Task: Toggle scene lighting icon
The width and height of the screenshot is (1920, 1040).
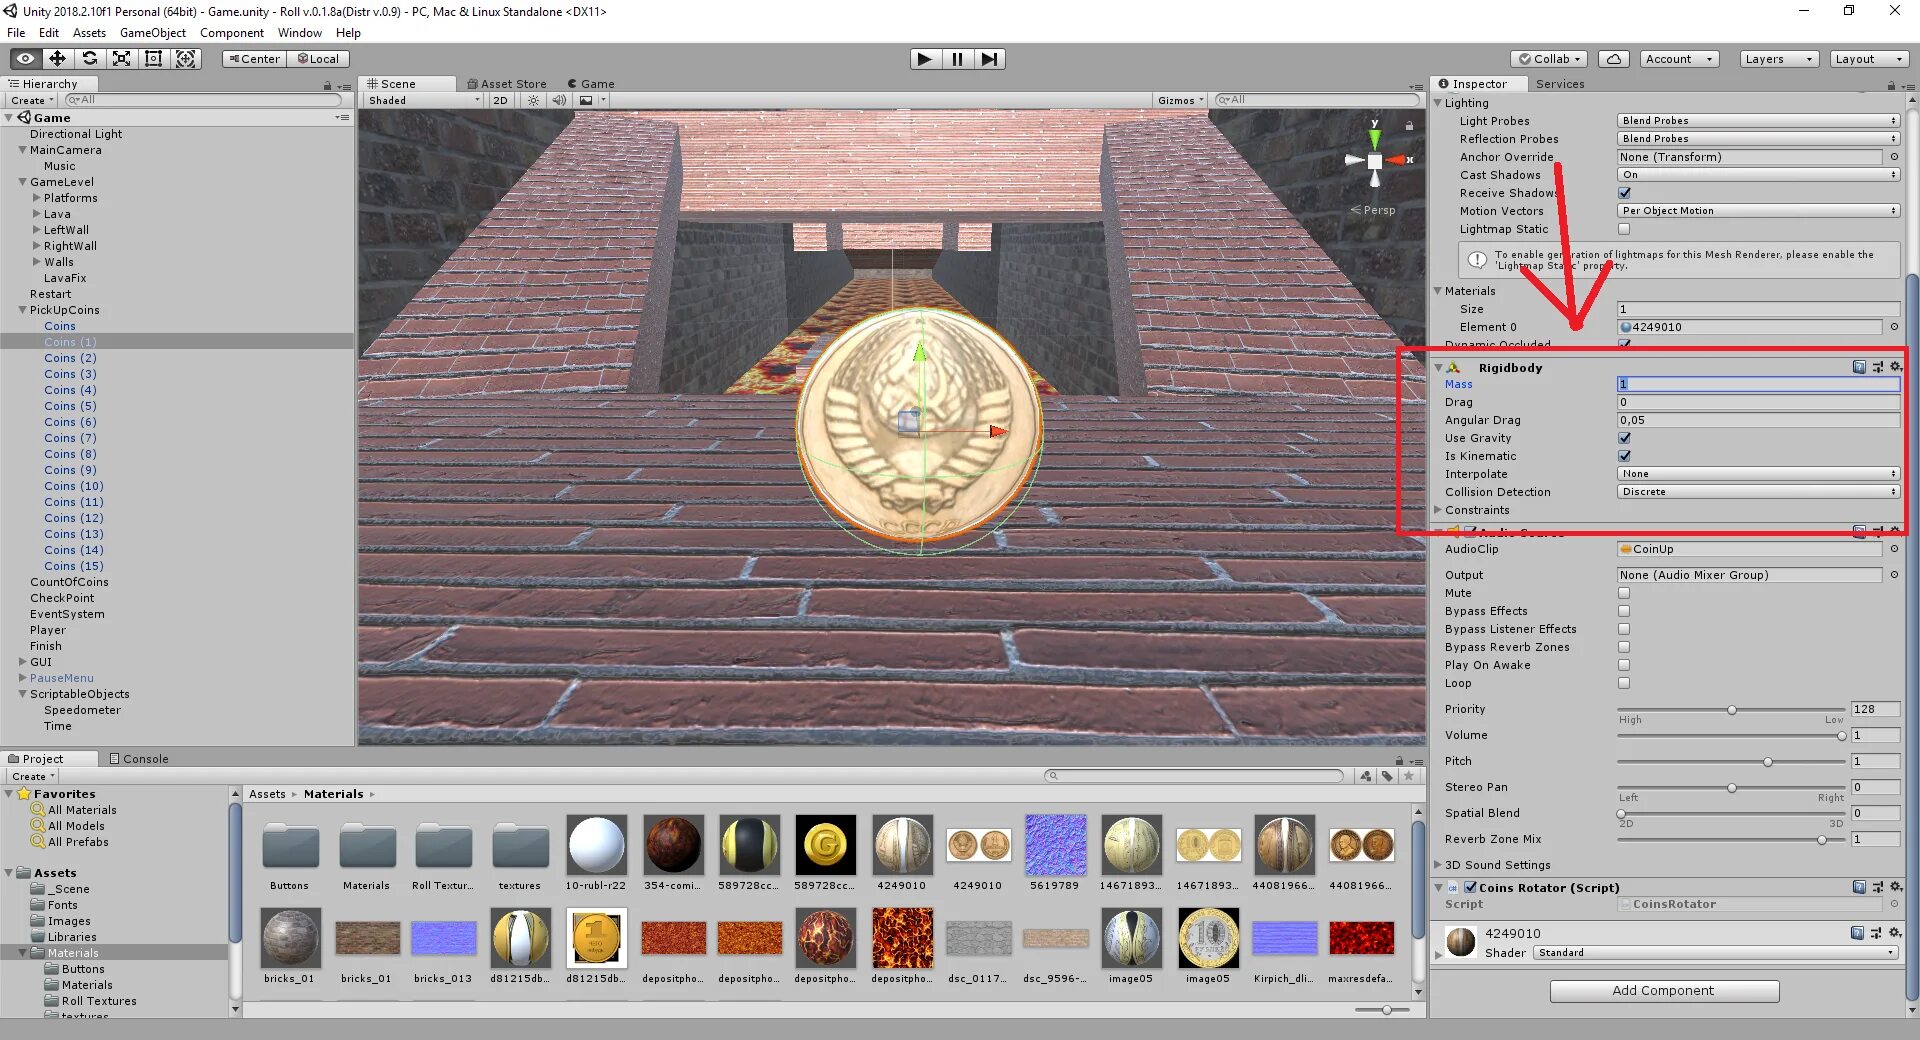Action: coord(533,100)
